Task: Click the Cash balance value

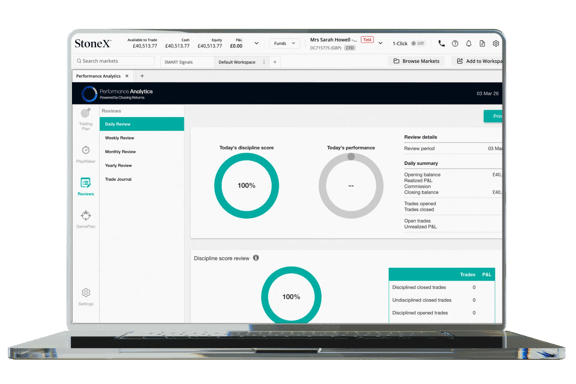Action: 177,46
